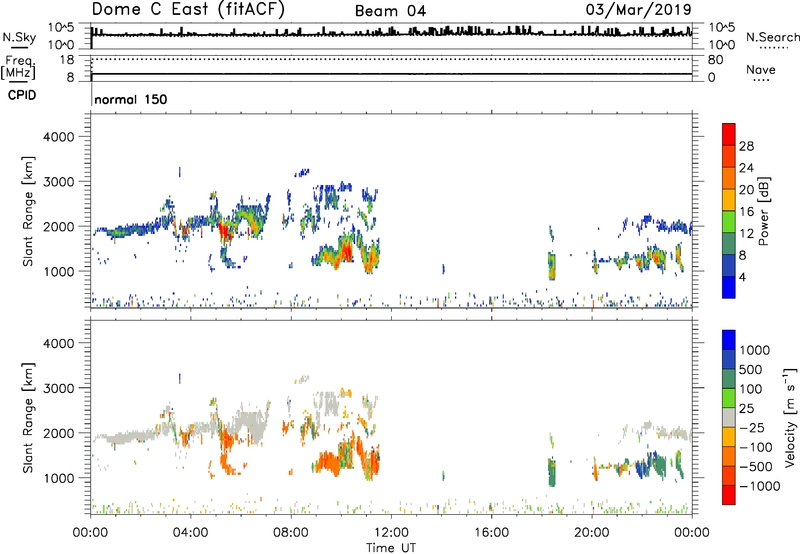Click the 'Beam 04' label

[x=390, y=11]
